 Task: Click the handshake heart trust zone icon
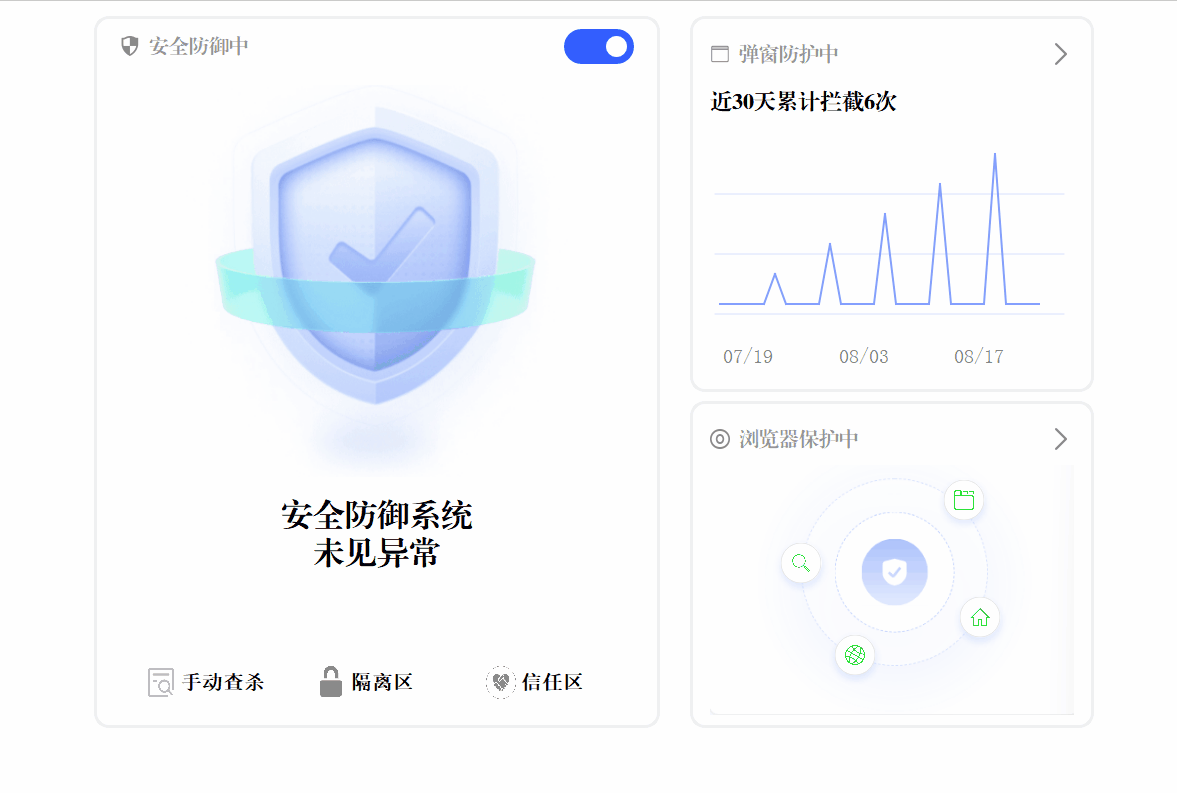tap(500, 682)
